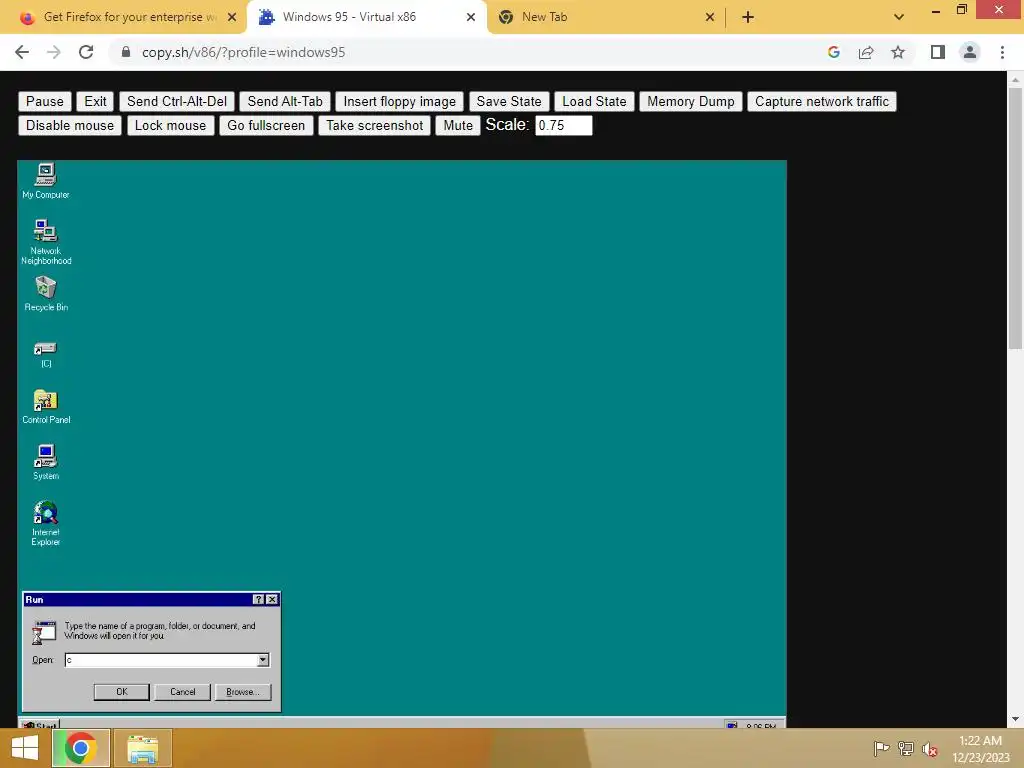Click the Go fullscreen button
The height and width of the screenshot is (768, 1024).
click(266, 125)
